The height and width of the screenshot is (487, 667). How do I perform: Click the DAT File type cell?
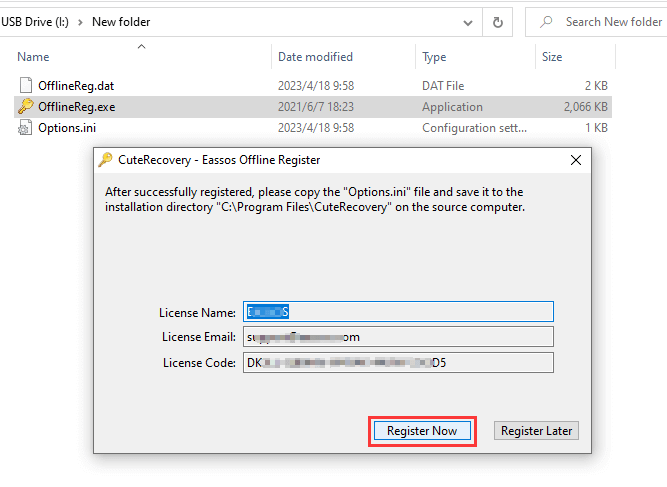[443, 85]
